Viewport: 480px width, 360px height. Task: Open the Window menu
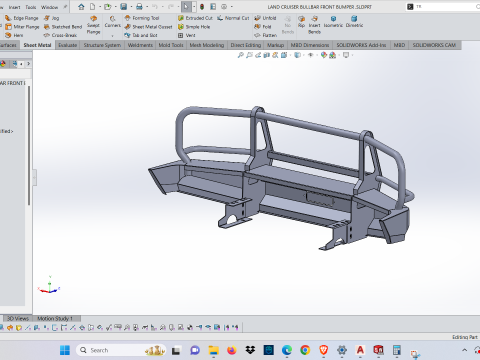tap(49, 7)
